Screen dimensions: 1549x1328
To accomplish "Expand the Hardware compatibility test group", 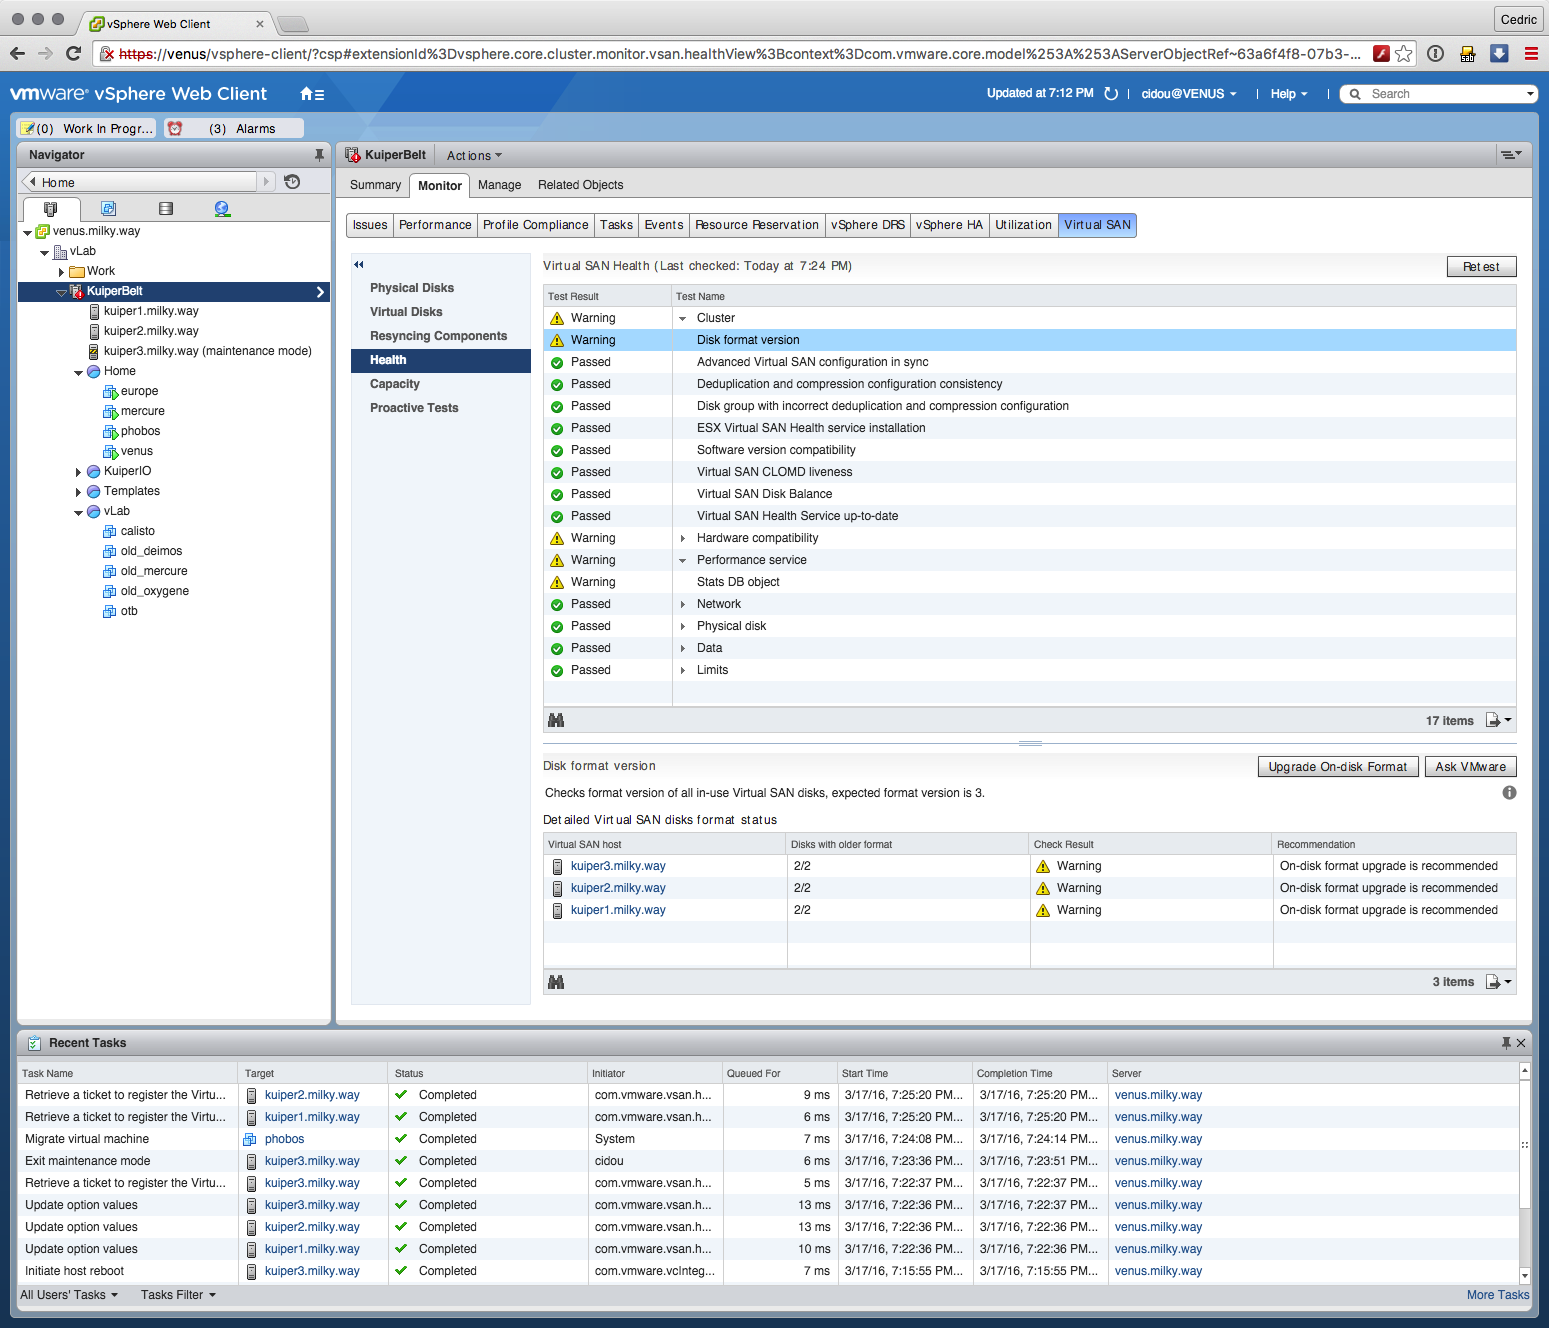I will [683, 539].
